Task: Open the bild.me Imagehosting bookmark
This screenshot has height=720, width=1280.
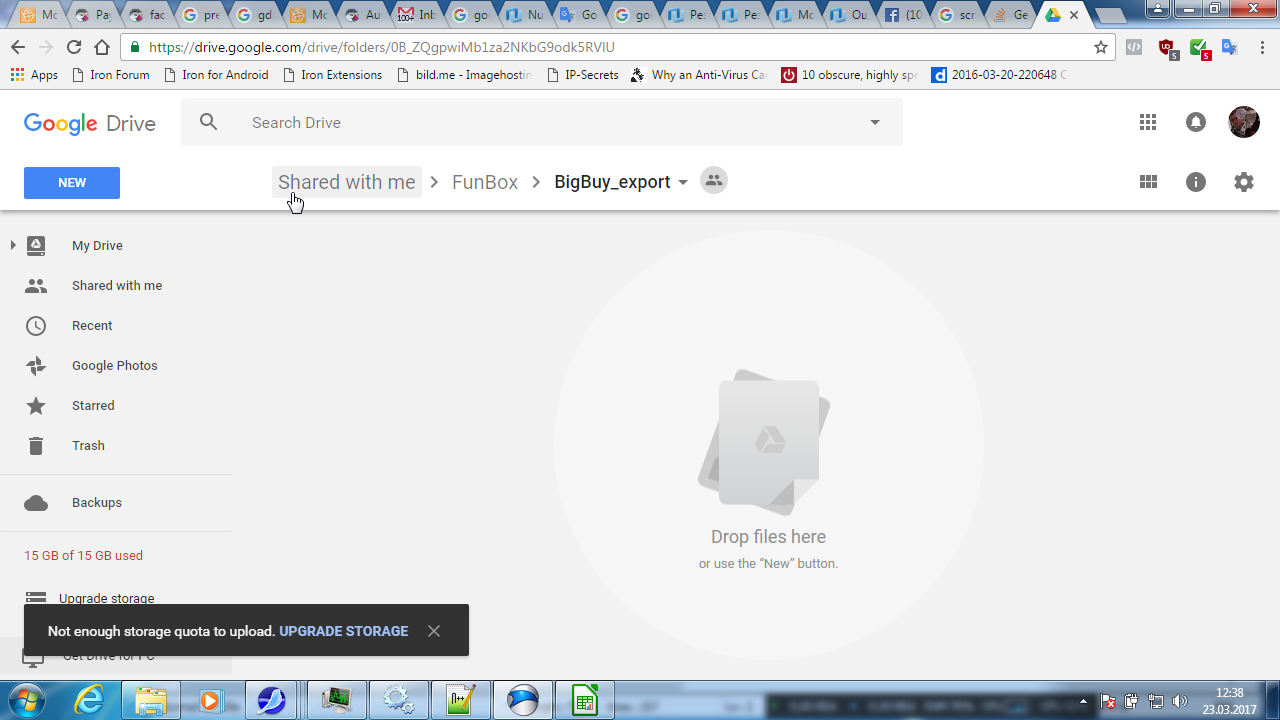Action: pos(464,75)
